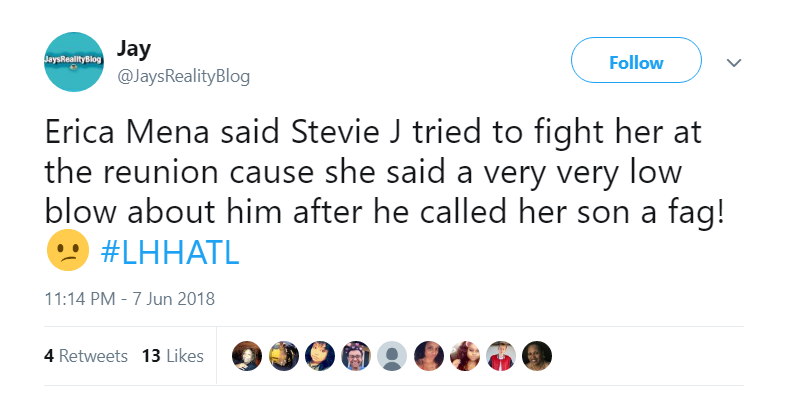Open liker avatar with dark blue background selfie

tap(320, 356)
